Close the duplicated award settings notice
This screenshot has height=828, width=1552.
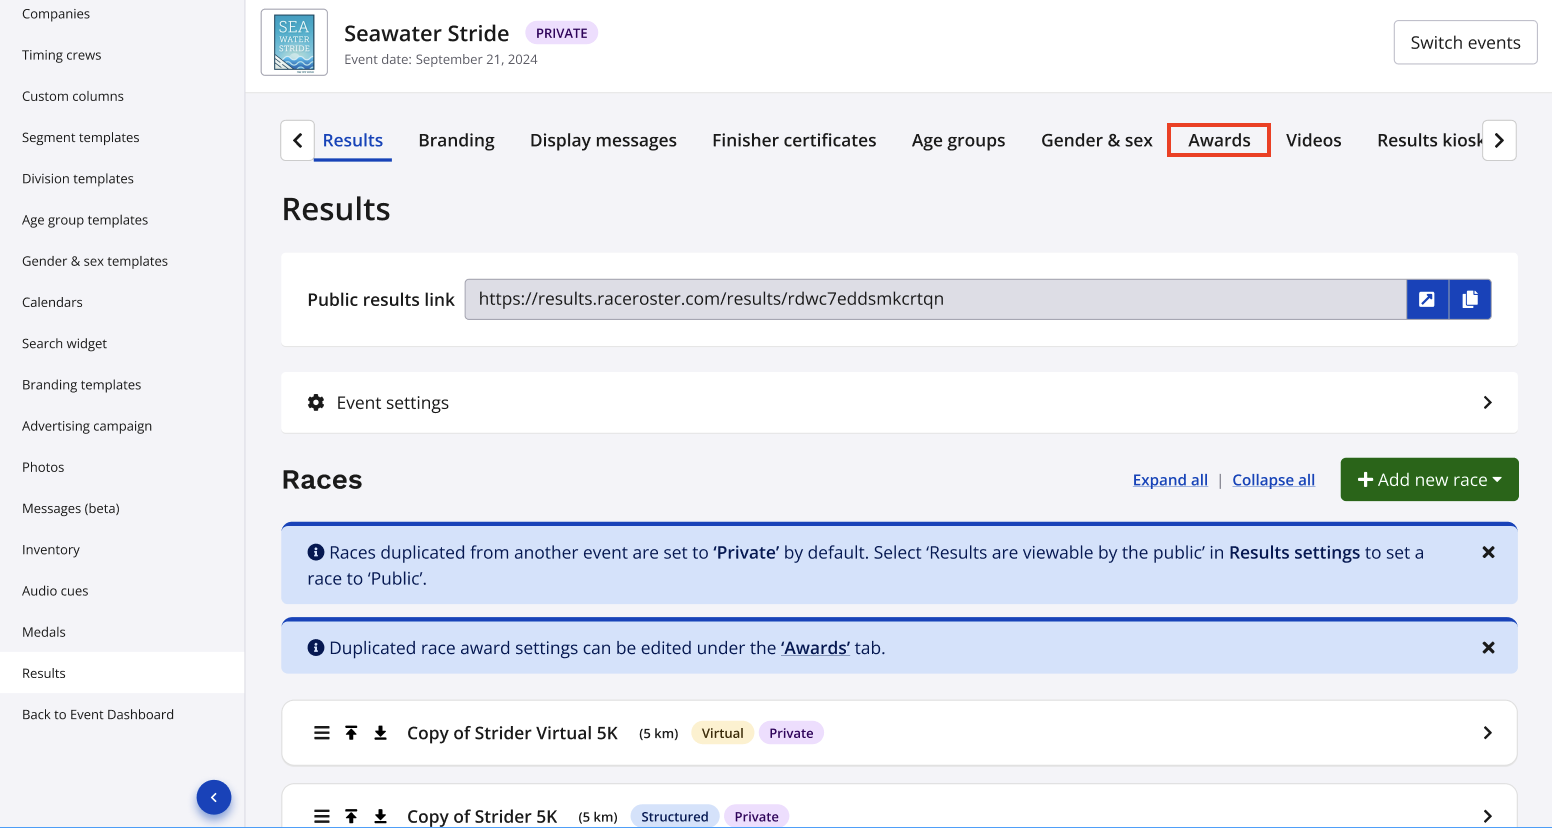pyautogui.click(x=1488, y=648)
